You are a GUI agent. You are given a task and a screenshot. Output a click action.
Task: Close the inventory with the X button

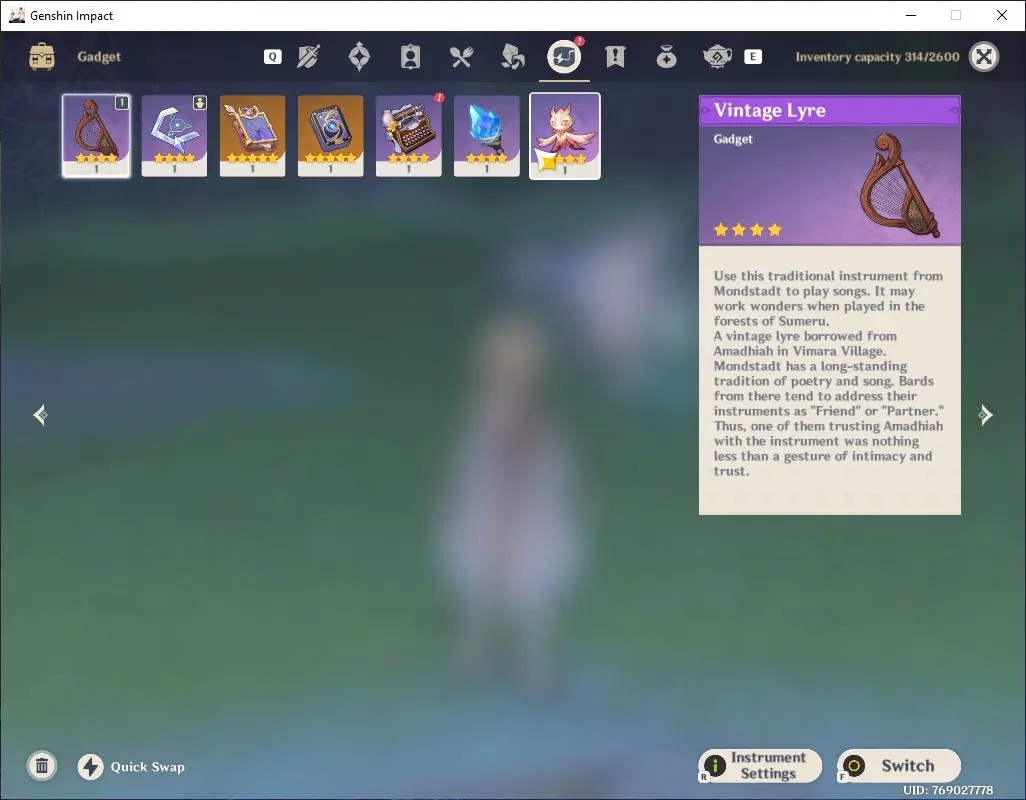click(983, 57)
